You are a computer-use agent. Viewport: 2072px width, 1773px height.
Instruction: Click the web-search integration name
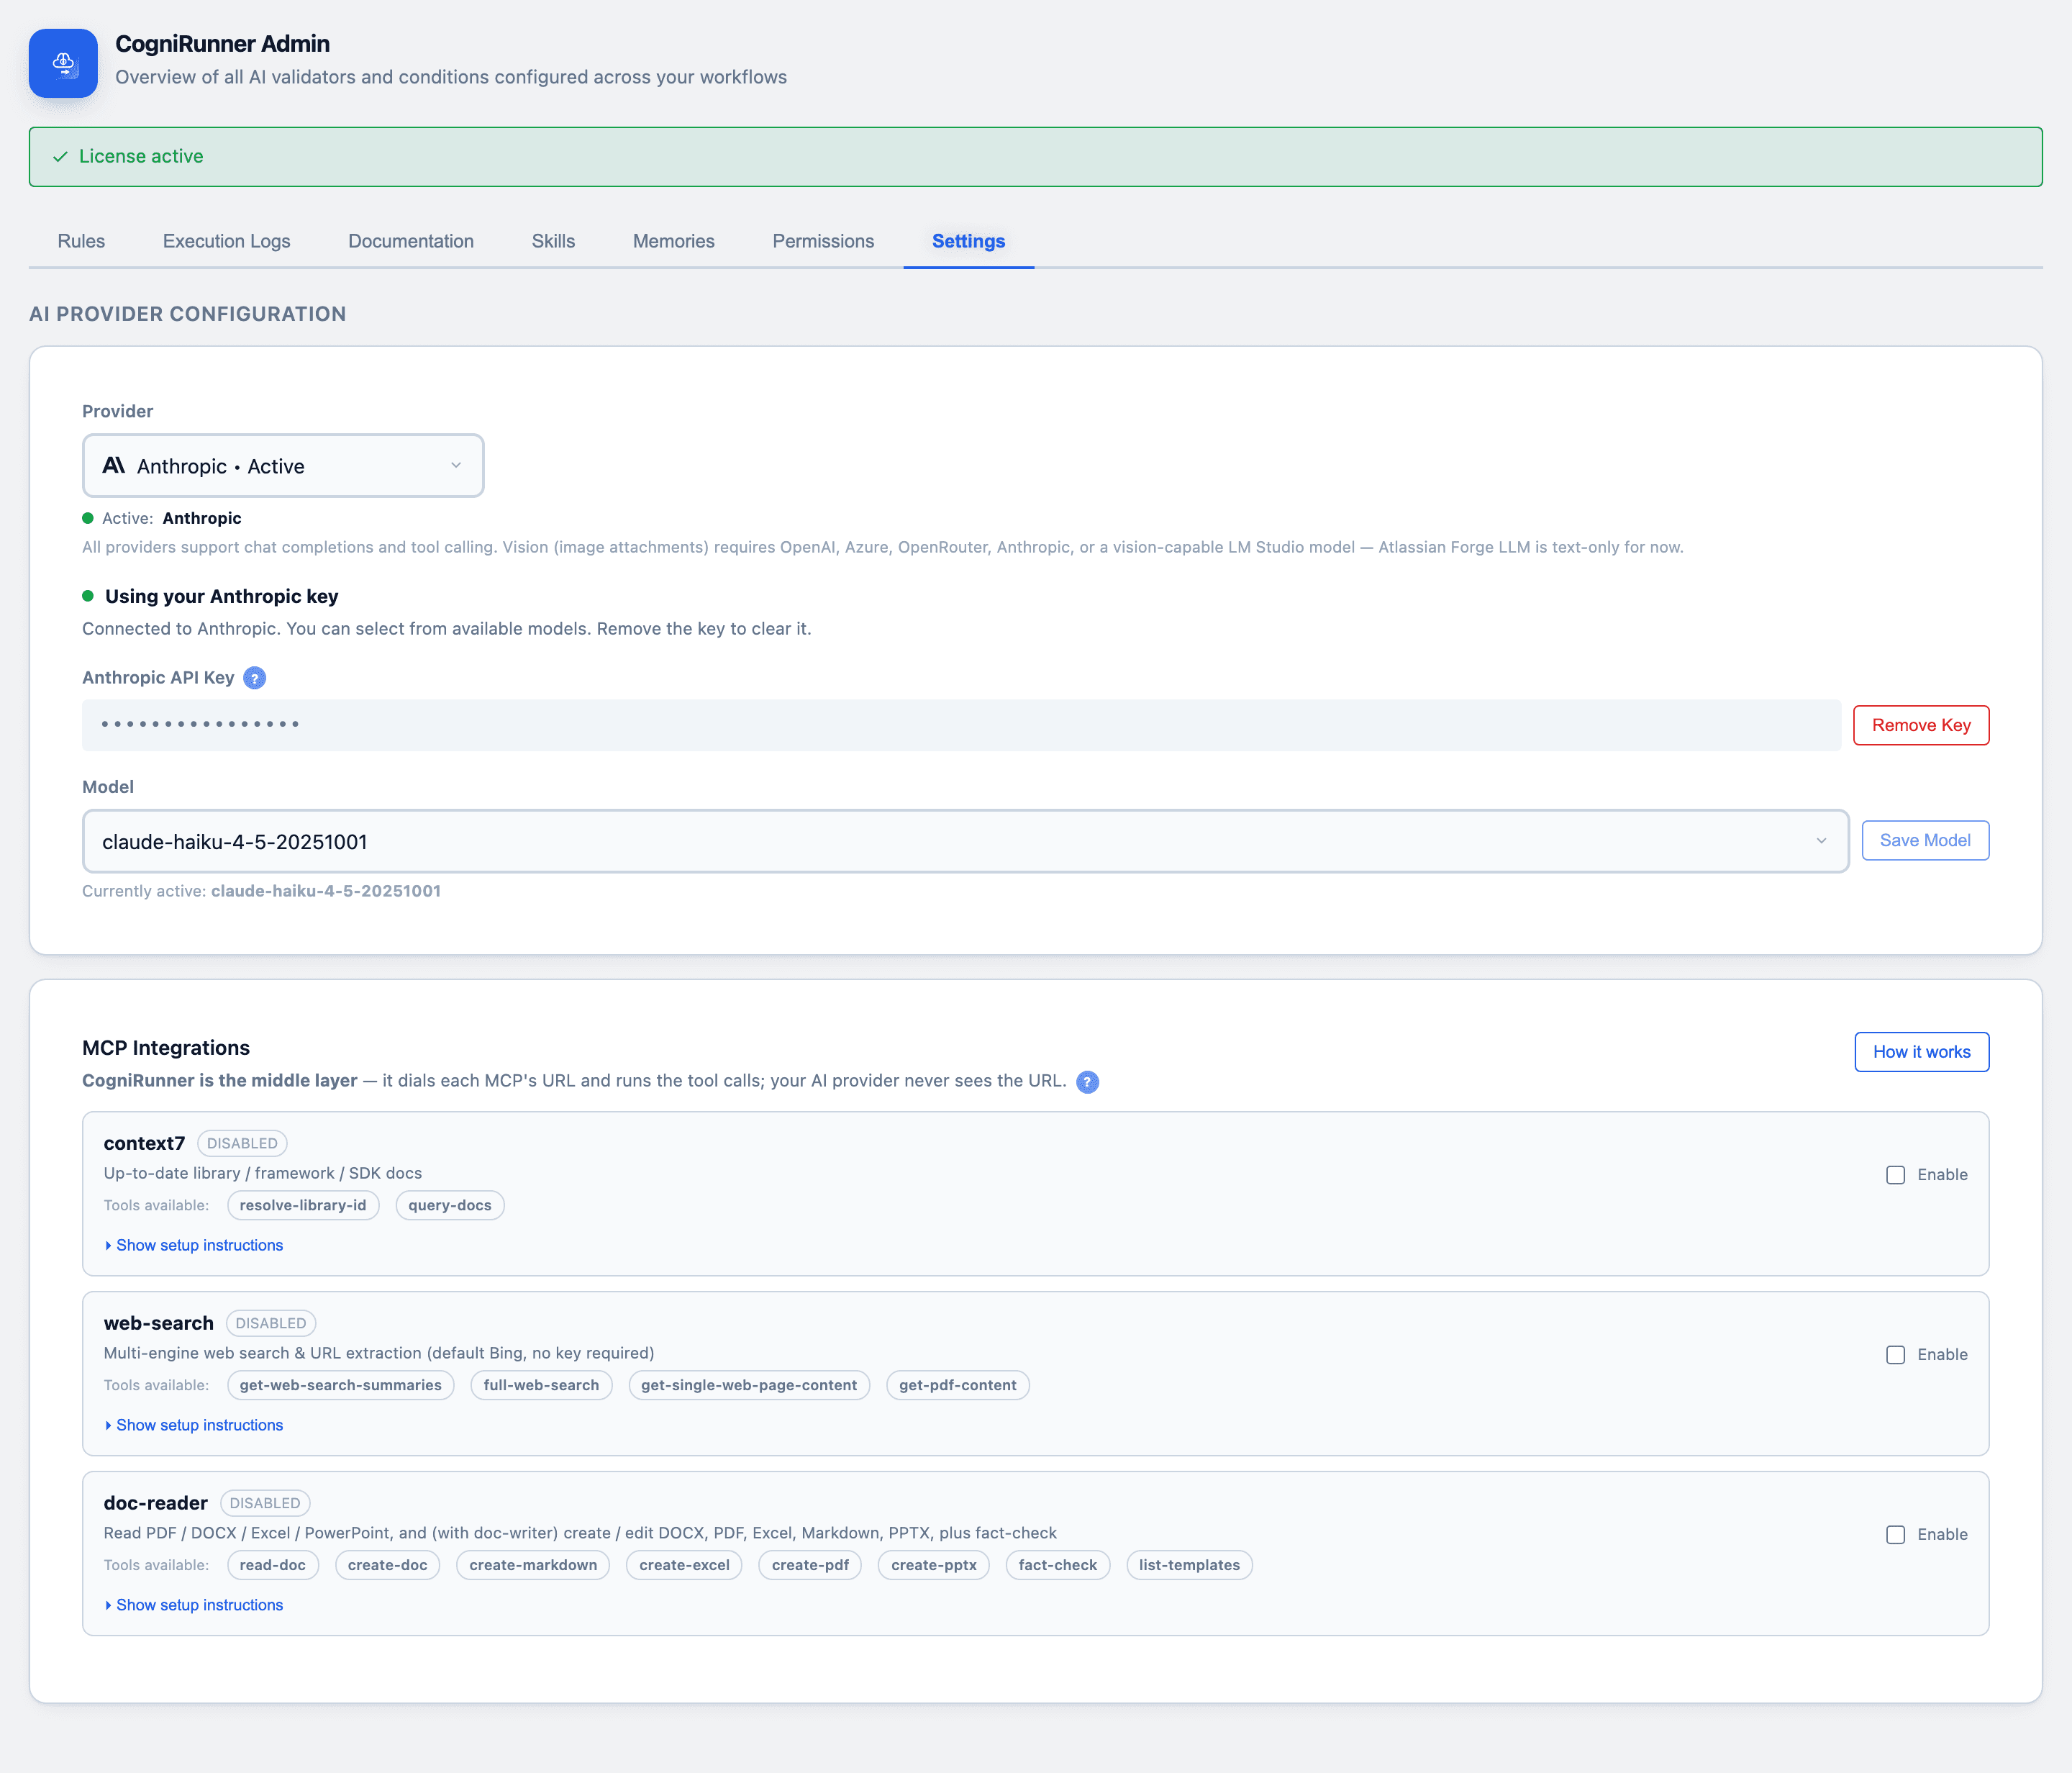pos(159,1323)
